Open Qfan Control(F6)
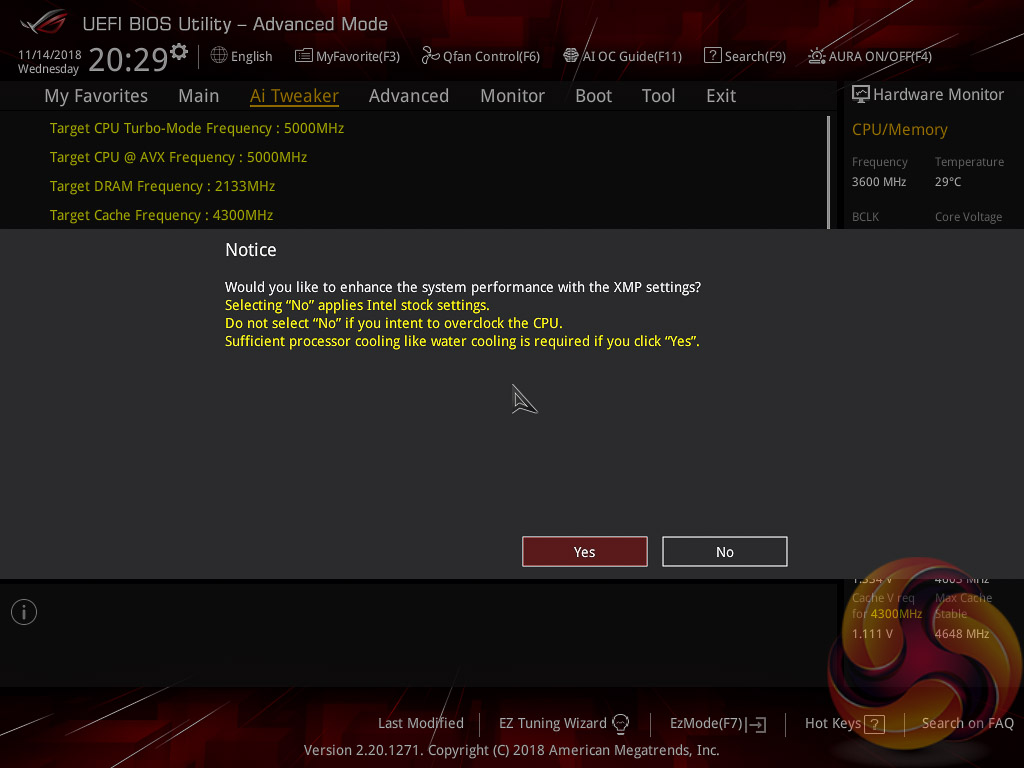1024x768 pixels. point(491,56)
